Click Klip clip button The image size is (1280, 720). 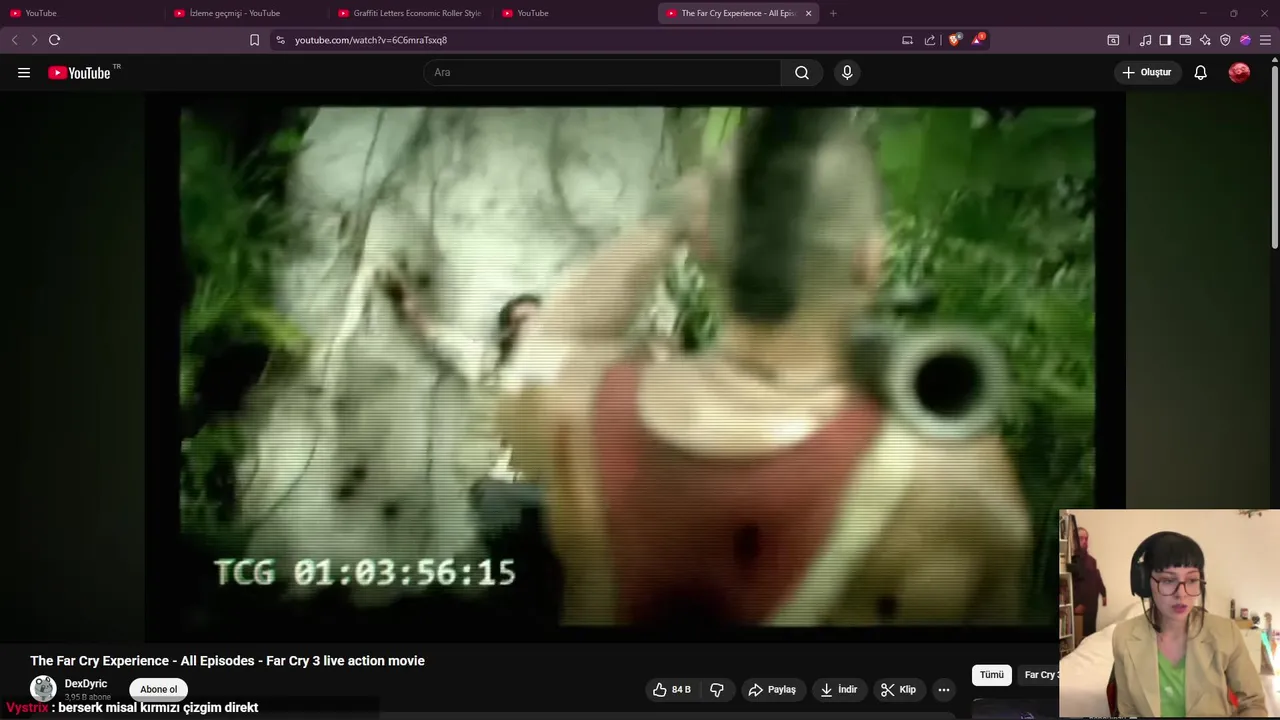pos(898,689)
